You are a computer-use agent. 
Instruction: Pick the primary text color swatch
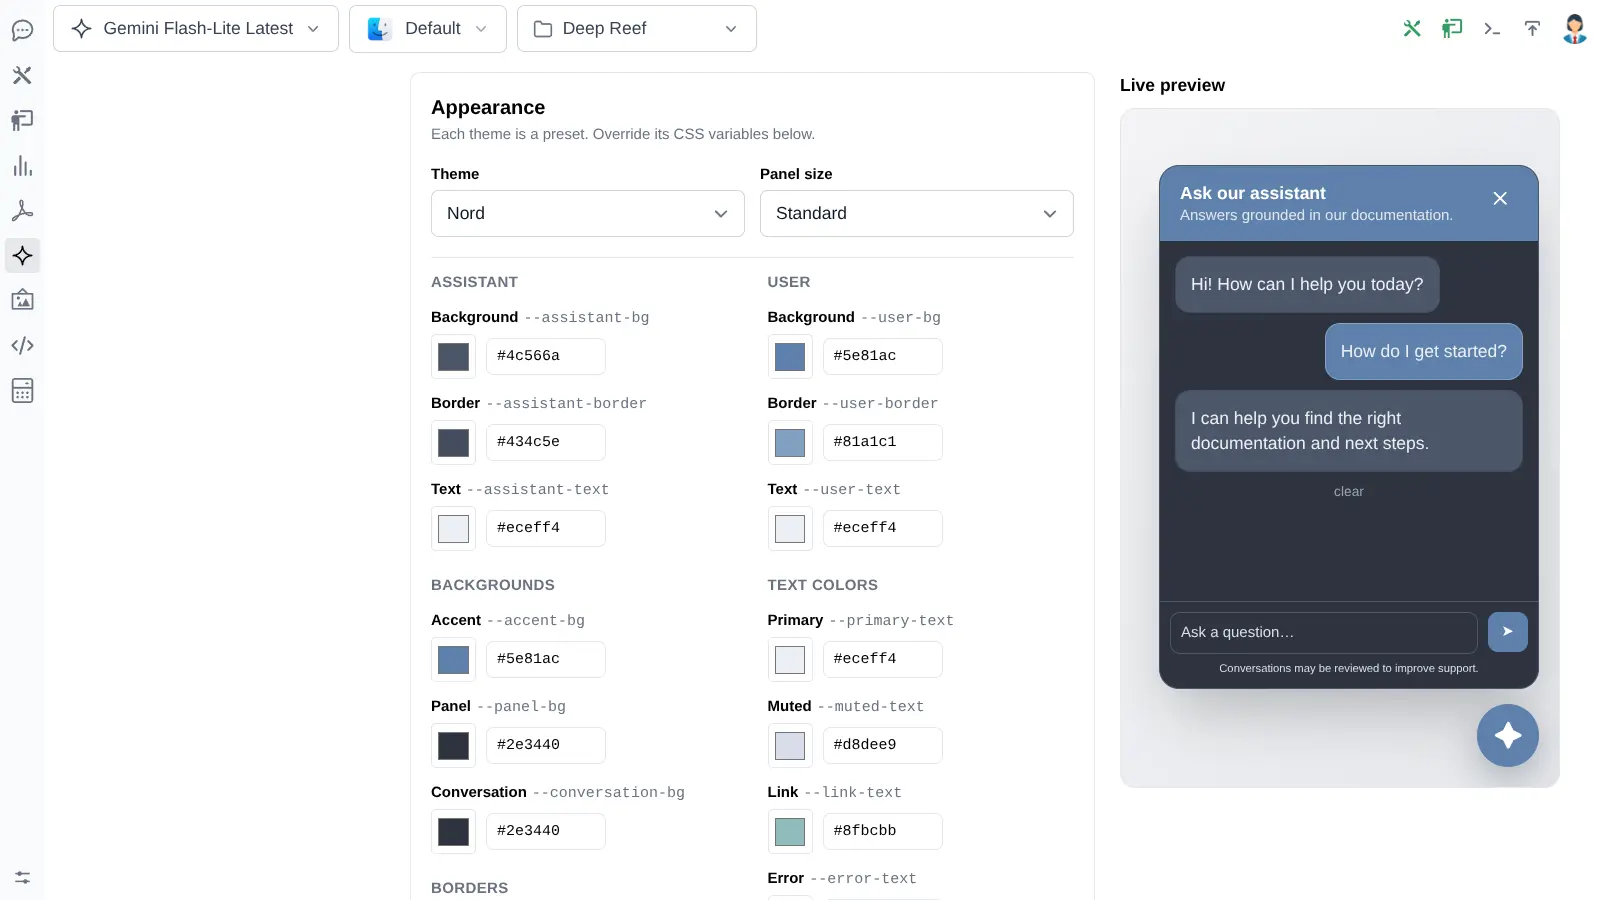(790, 660)
